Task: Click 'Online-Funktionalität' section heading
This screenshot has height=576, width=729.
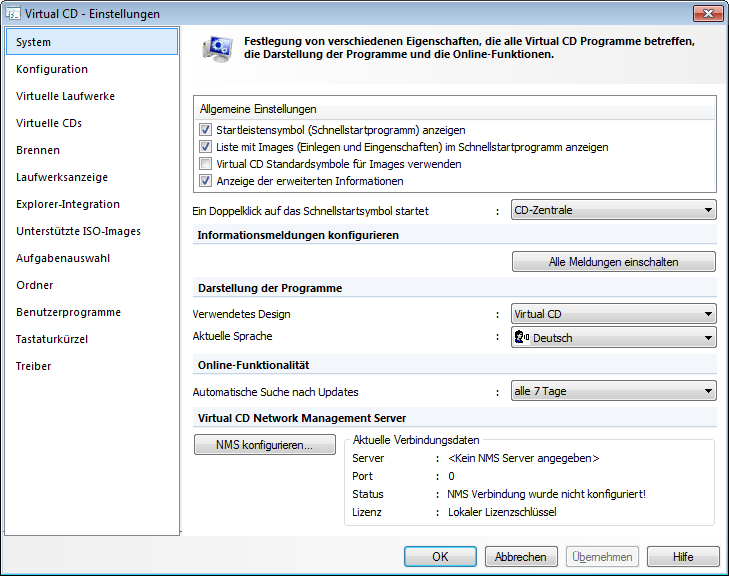Action: (x=253, y=365)
